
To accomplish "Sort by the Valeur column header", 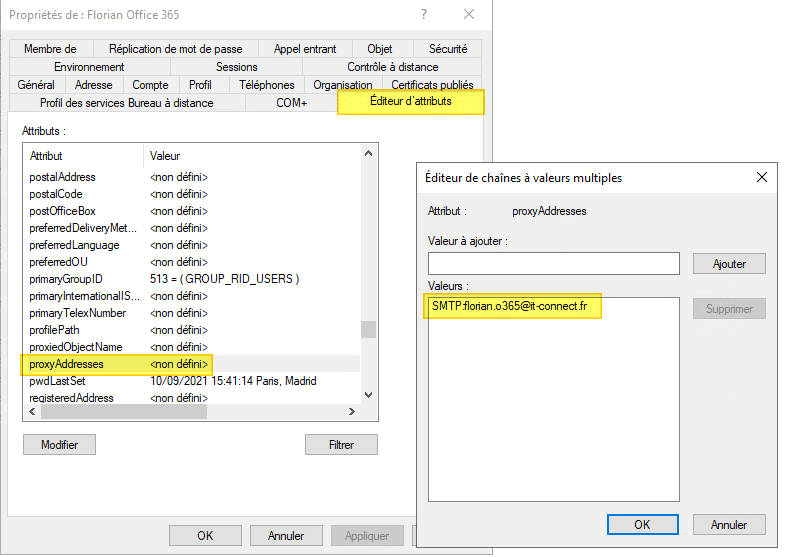I will point(252,156).
